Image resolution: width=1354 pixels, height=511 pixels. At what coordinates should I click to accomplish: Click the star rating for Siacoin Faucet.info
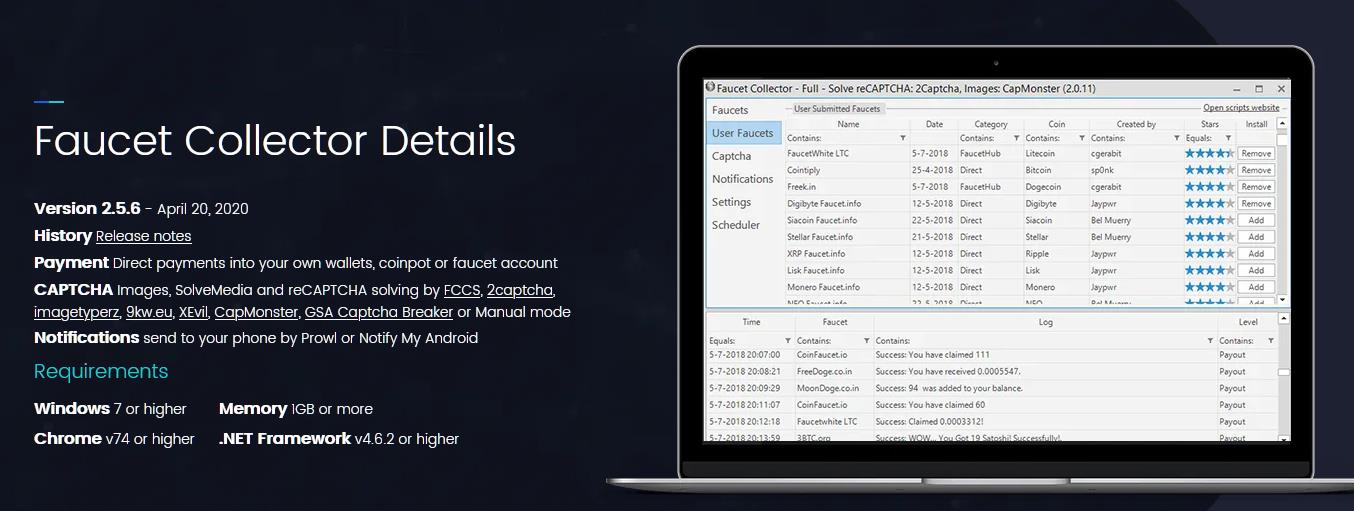coord(1209,221)
